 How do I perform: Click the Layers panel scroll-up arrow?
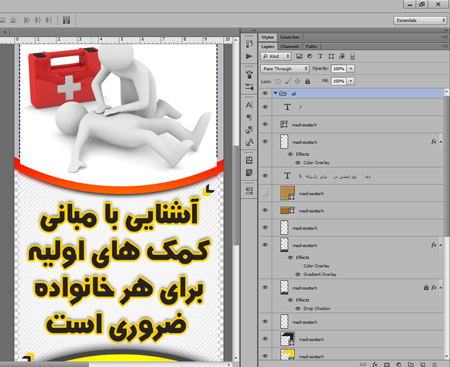tap(447, 92)
